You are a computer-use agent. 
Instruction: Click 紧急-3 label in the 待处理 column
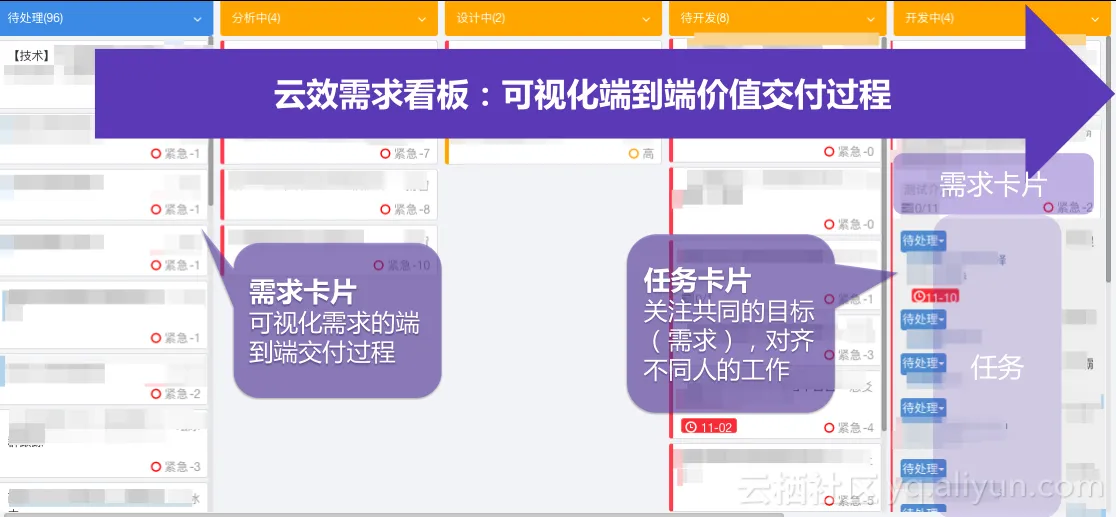(182, 466)
